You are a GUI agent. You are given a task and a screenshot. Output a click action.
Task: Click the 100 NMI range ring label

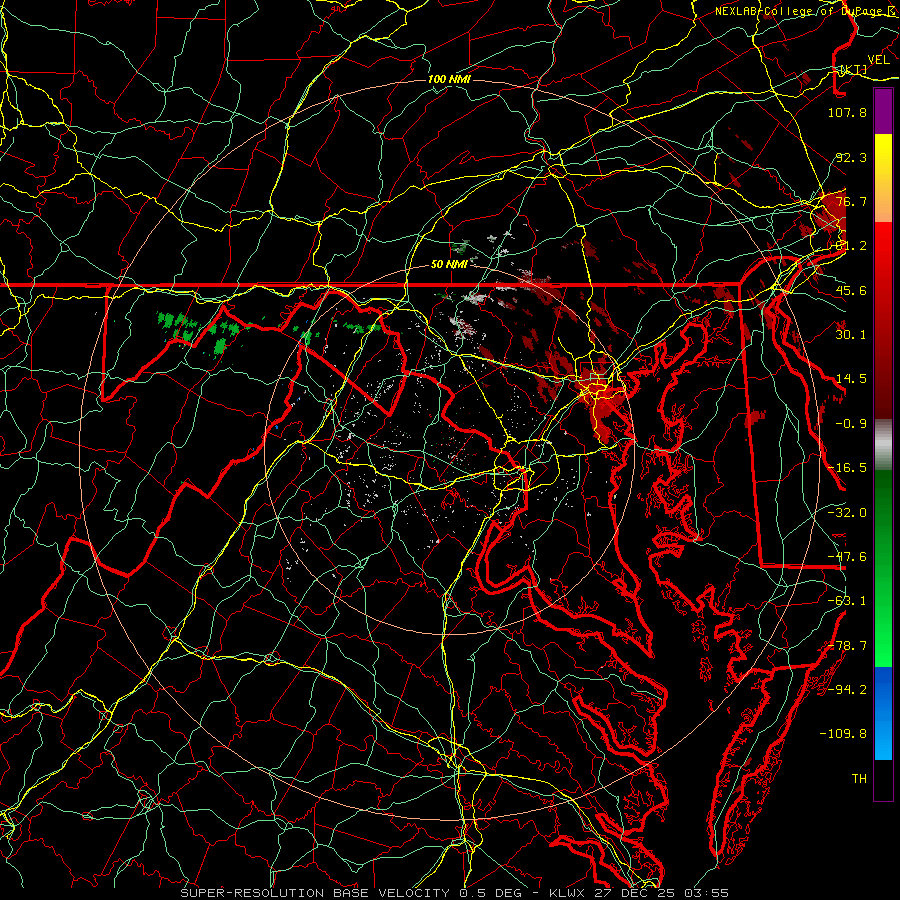[449, 79]
